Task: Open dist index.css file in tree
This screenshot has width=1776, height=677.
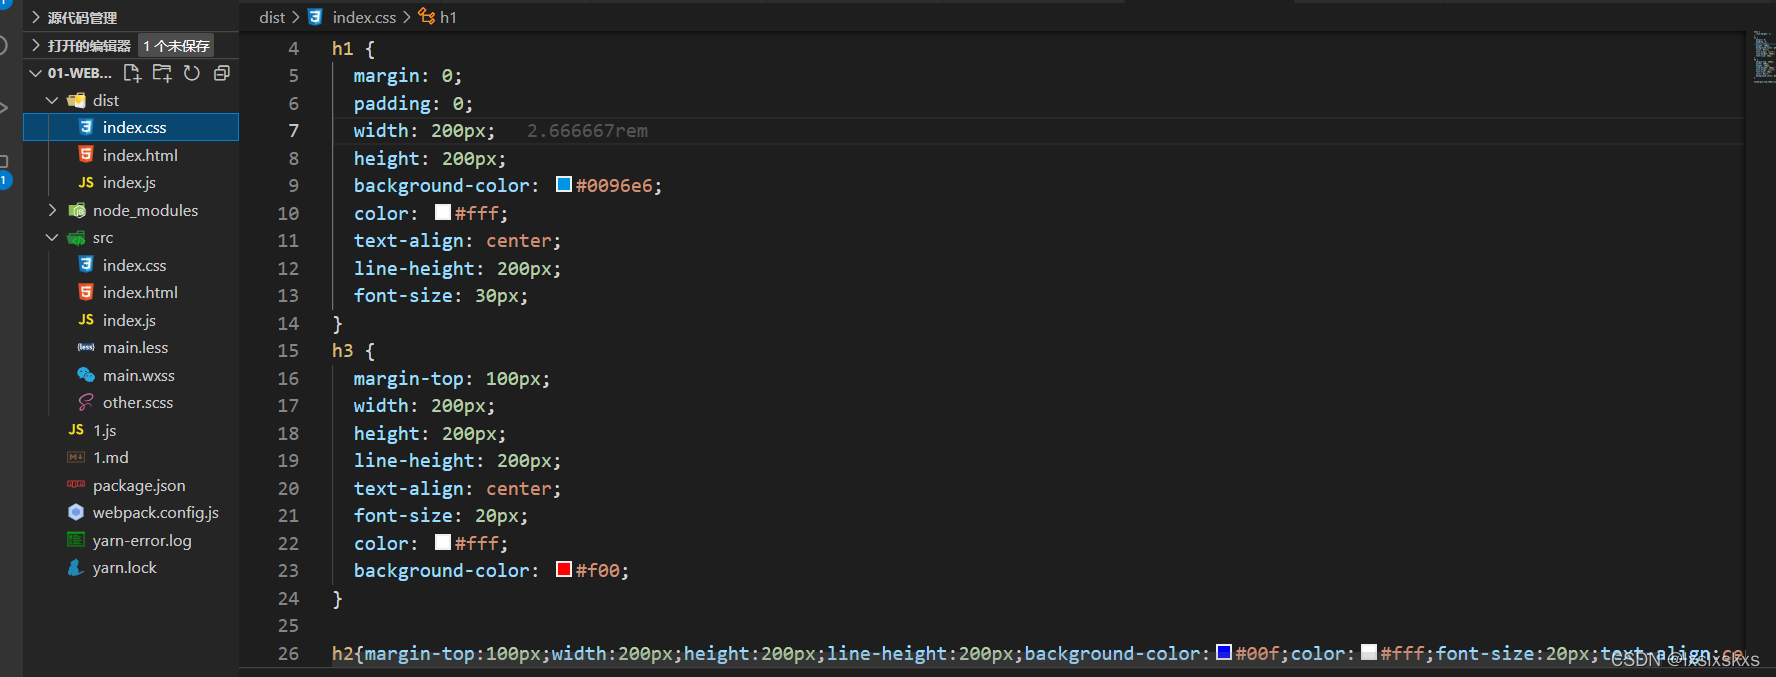Action: [131, 127]
